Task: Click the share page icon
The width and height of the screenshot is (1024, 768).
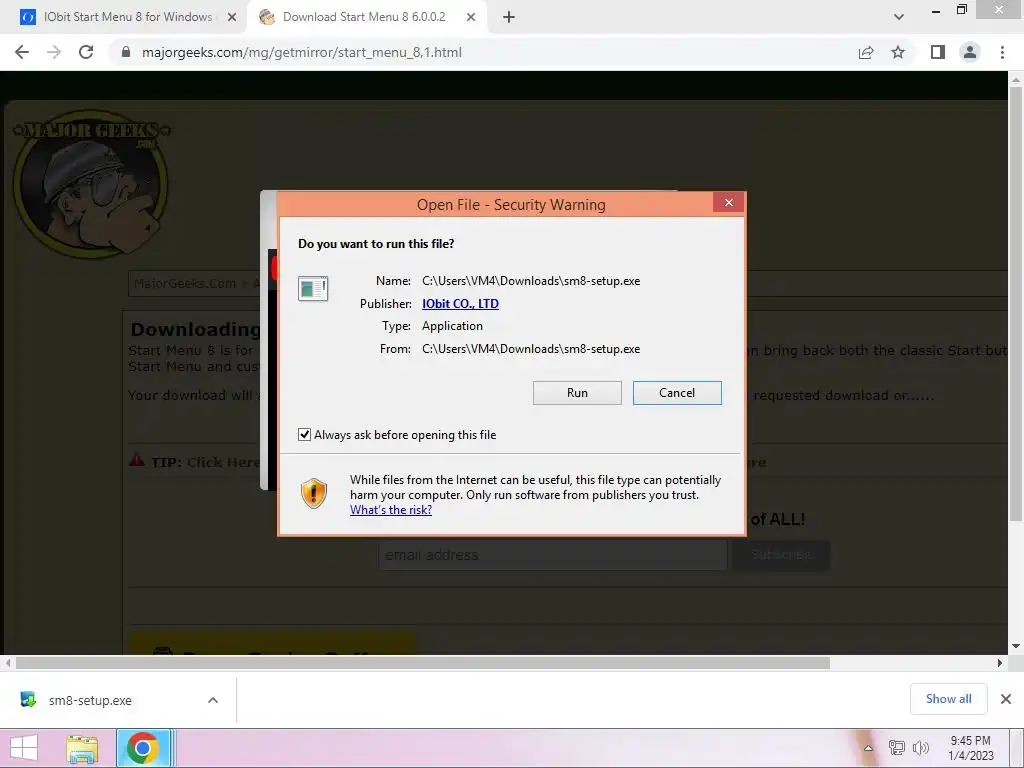Action: point(866,52)
